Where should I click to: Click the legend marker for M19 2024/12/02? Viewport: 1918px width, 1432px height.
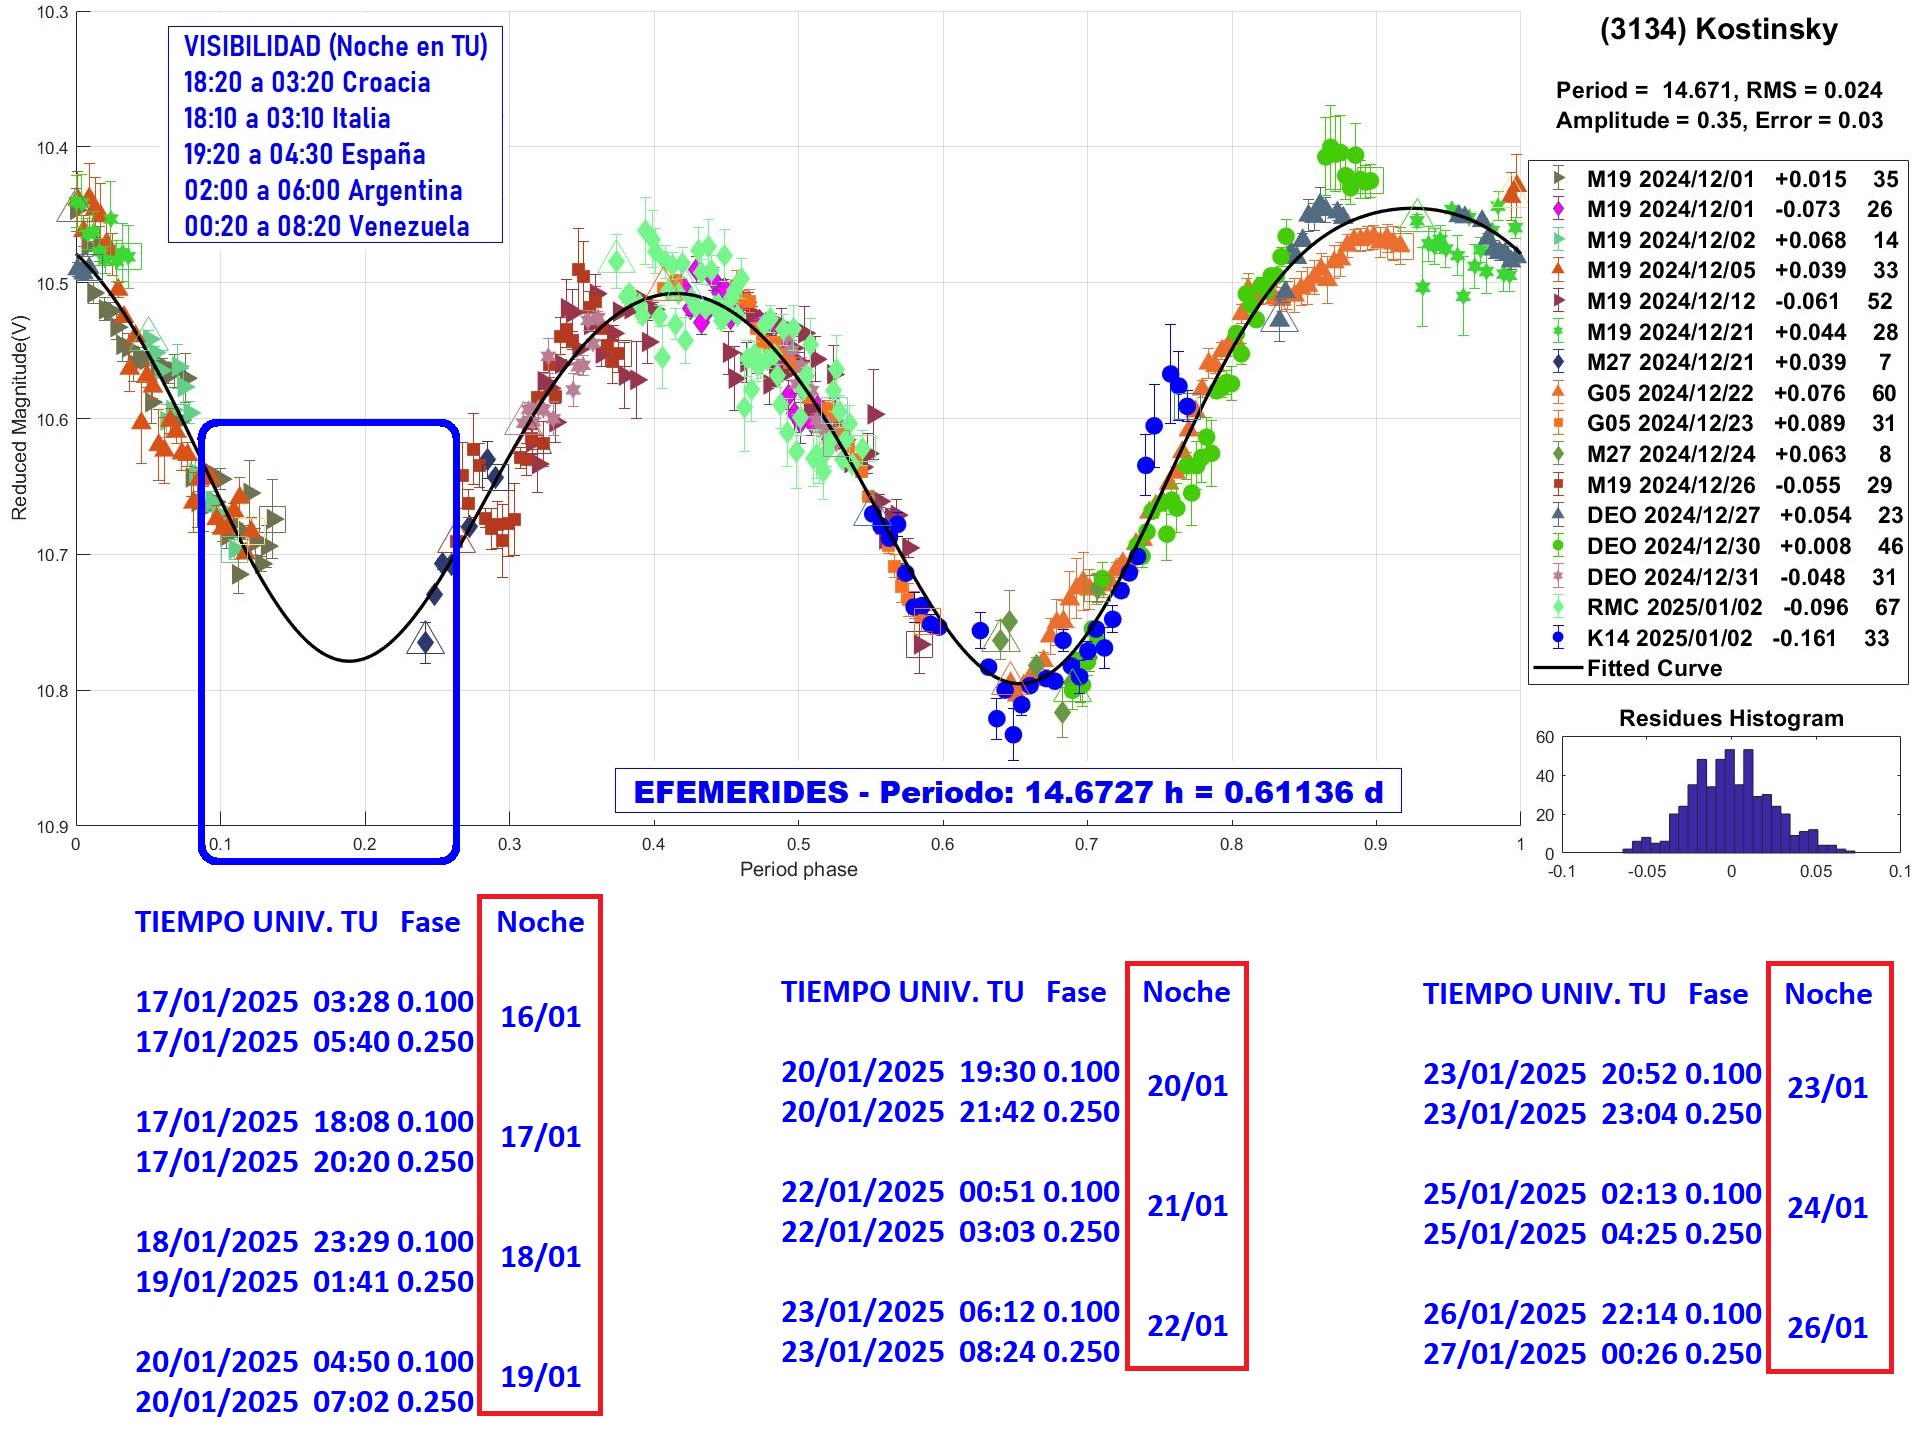click(x=1558, y=240)
